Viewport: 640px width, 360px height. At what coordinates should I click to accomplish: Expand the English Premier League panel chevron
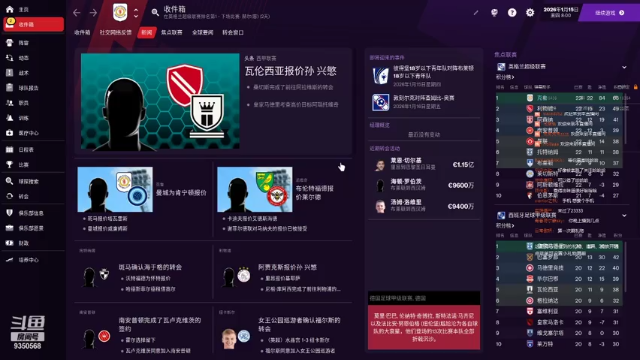(624, 67)
